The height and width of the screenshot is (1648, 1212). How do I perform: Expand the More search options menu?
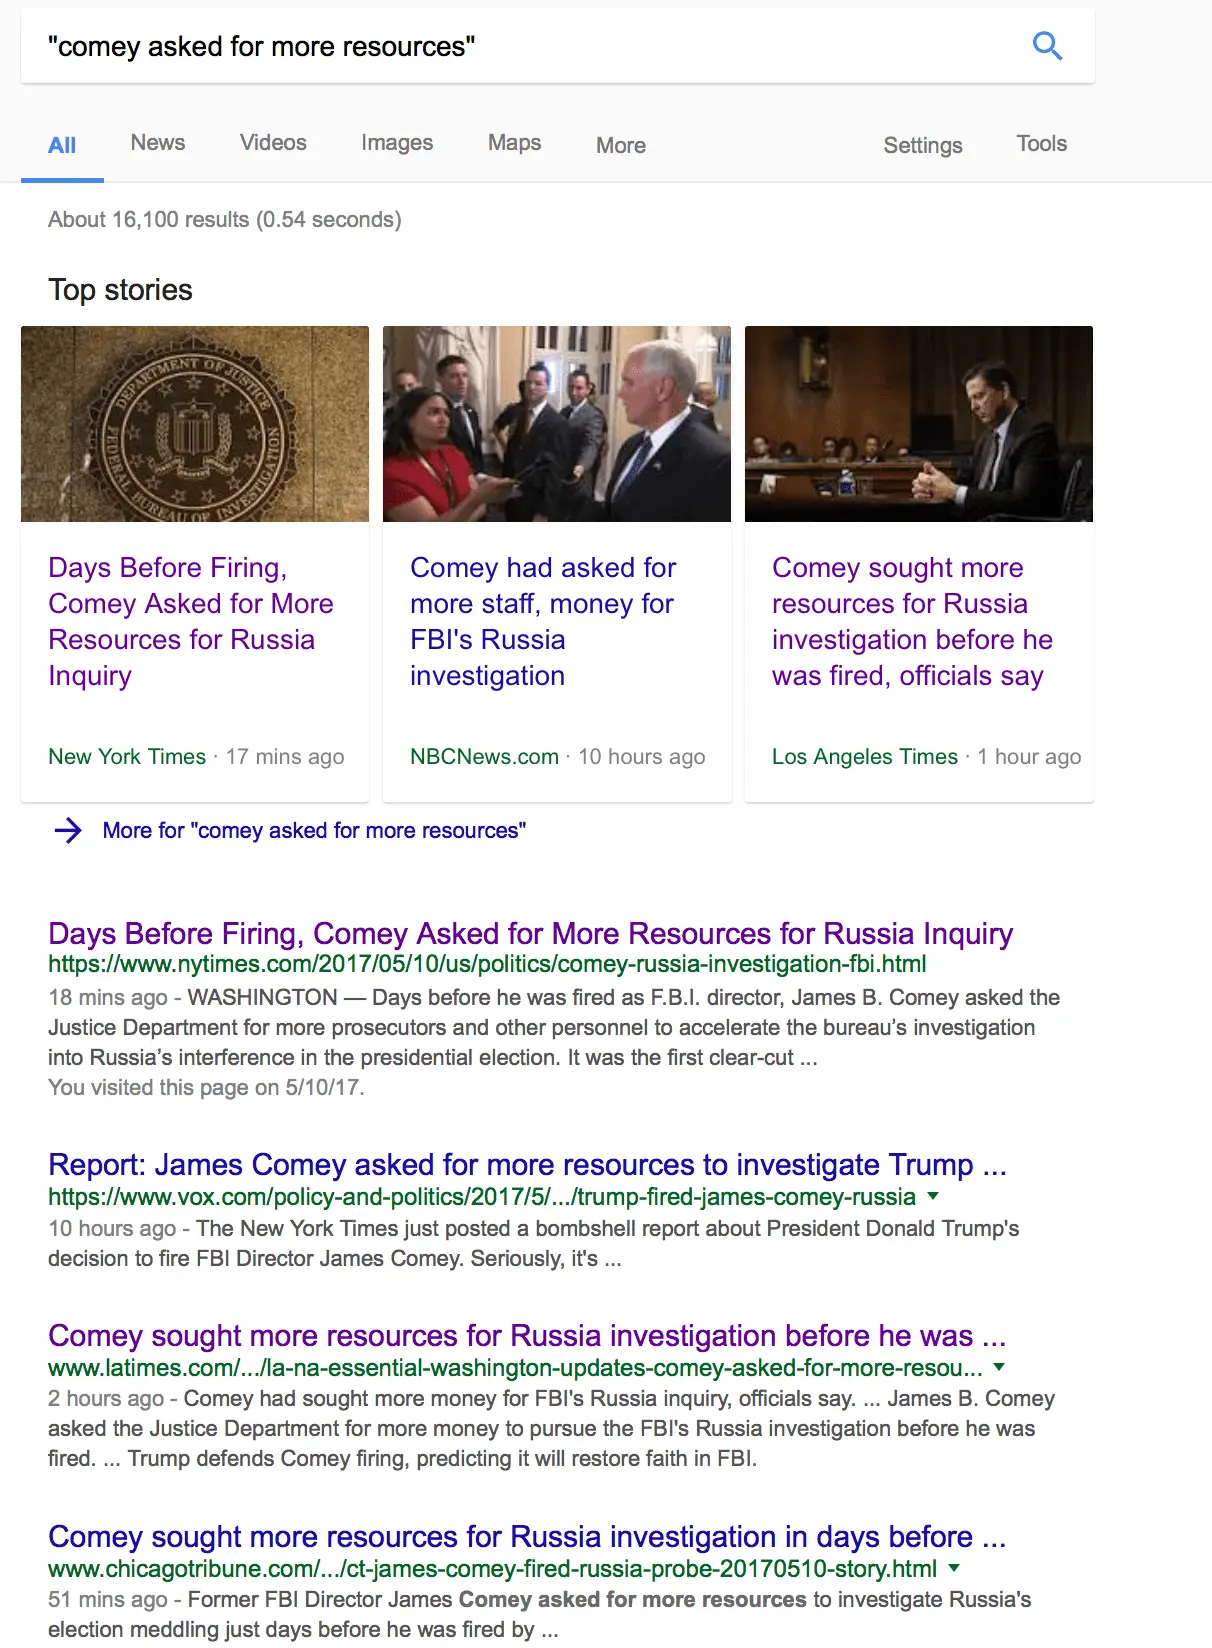point(621,146)
